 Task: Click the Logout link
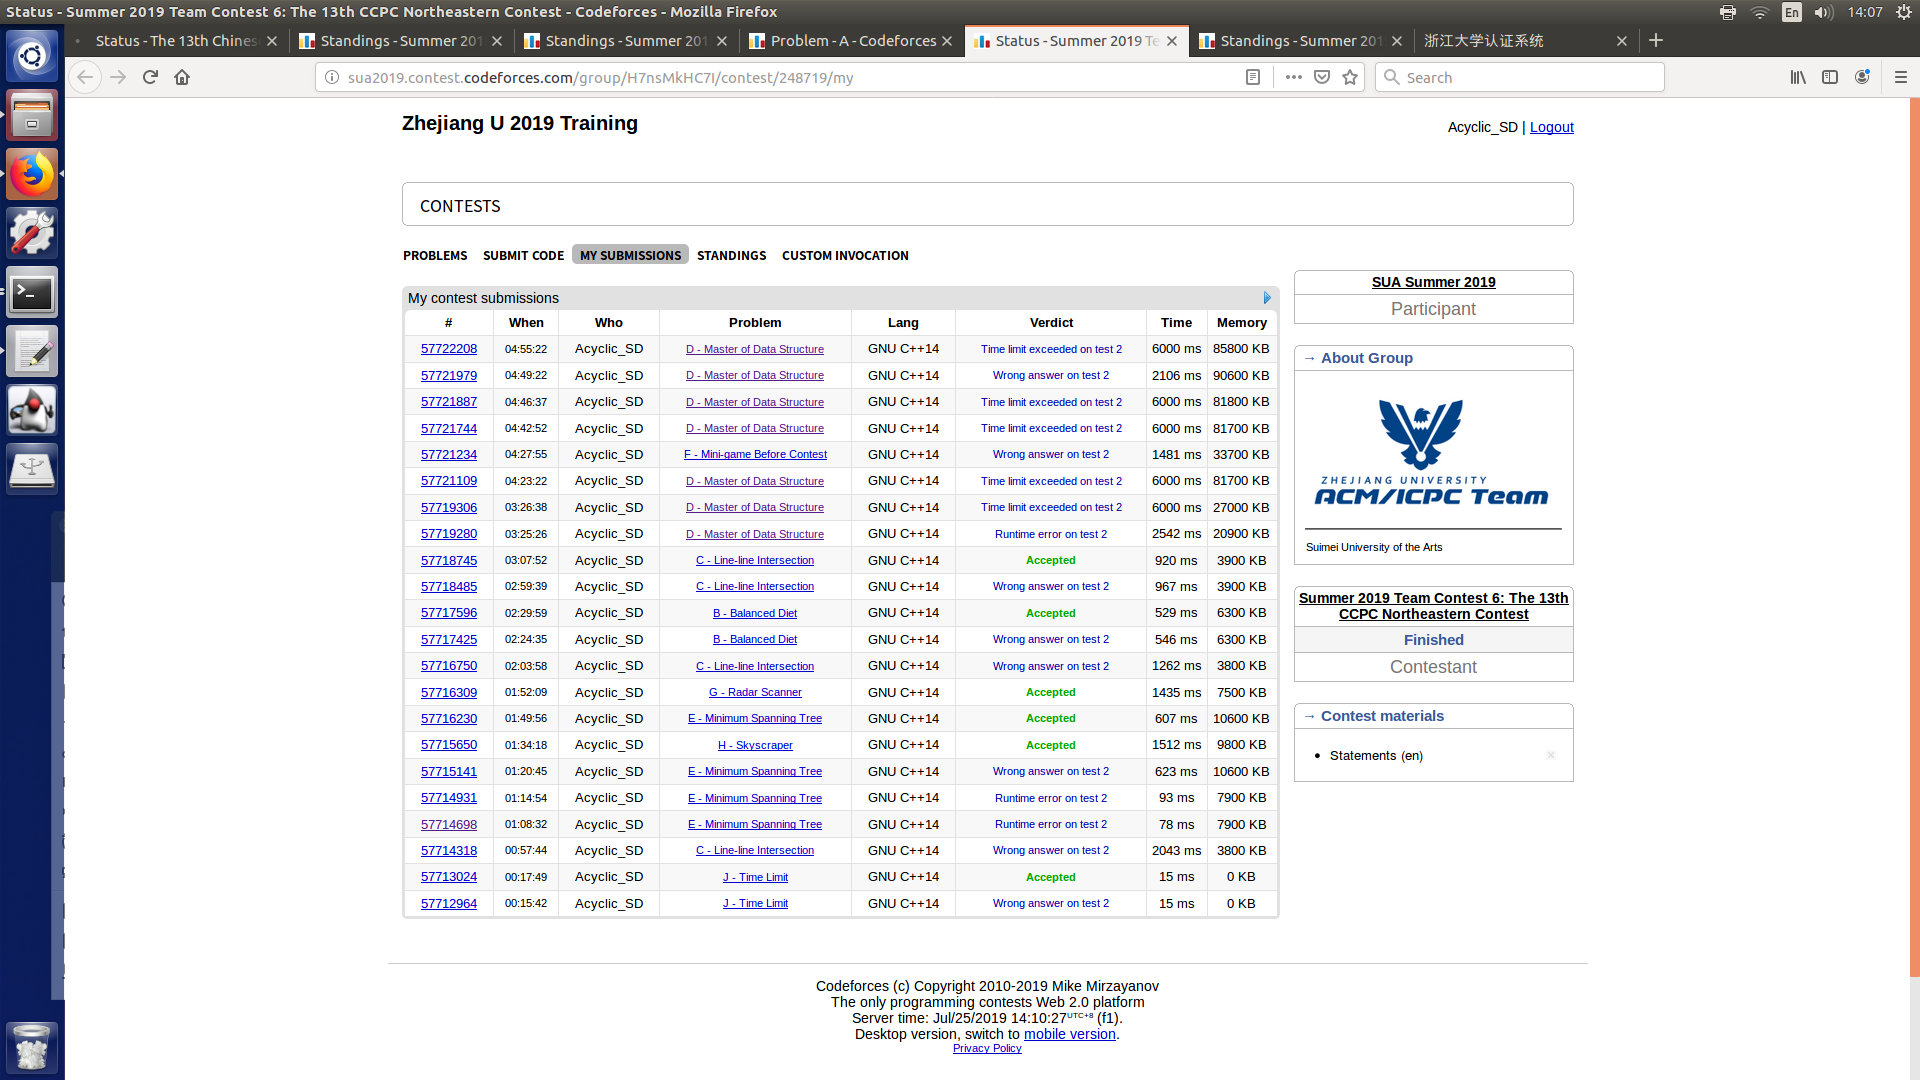point(1551,127)
